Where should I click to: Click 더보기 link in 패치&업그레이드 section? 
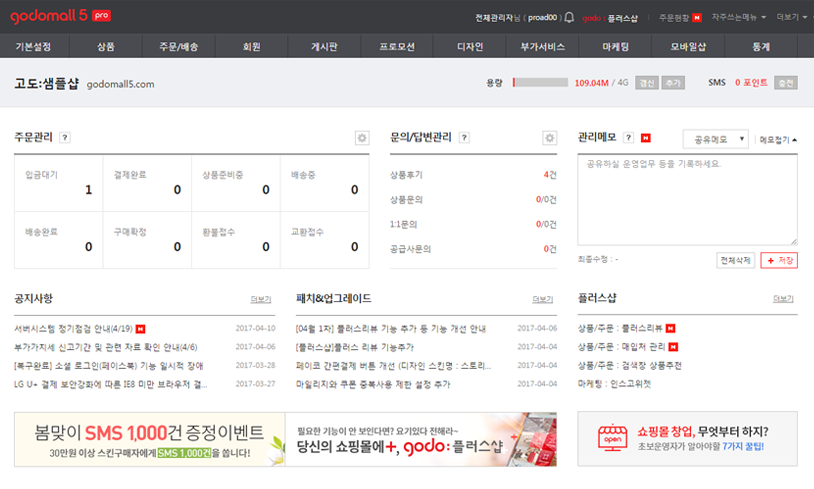[x=542, y=299]
